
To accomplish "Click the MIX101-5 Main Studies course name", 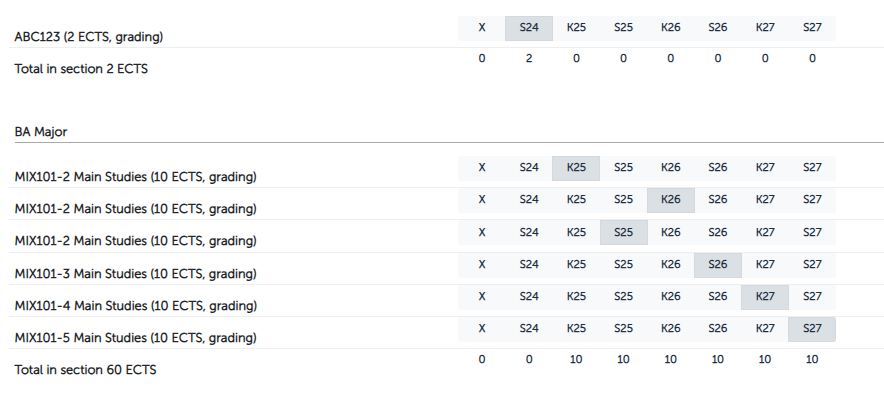I will [x=135, y=338].
